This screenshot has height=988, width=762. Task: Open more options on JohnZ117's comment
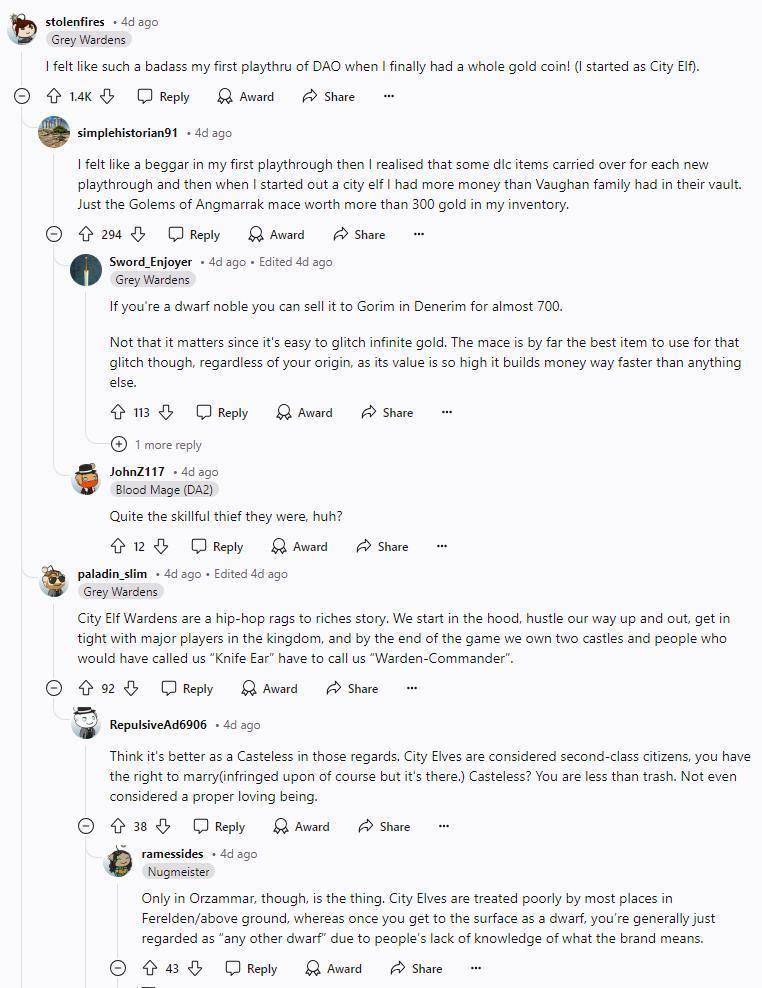coord(442,546)
